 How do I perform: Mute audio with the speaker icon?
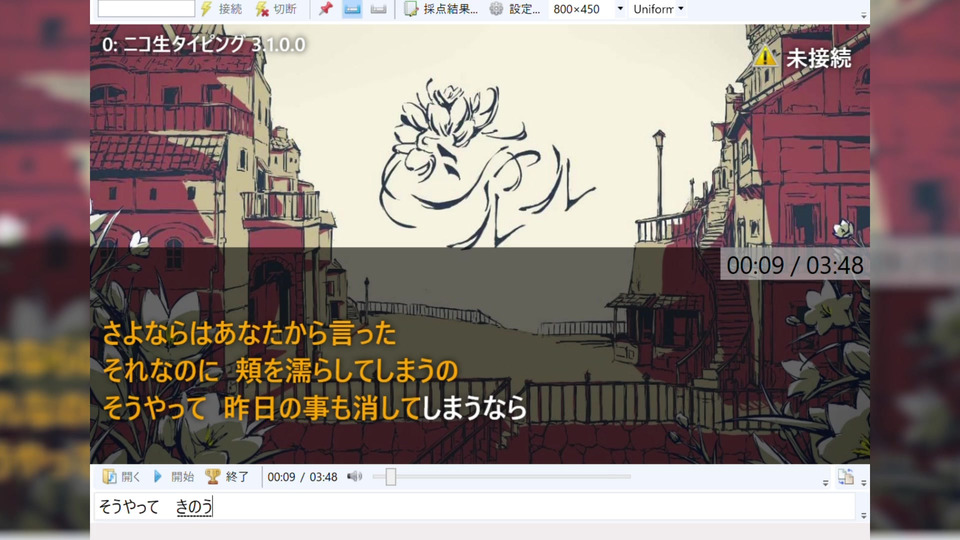point(354,476)
